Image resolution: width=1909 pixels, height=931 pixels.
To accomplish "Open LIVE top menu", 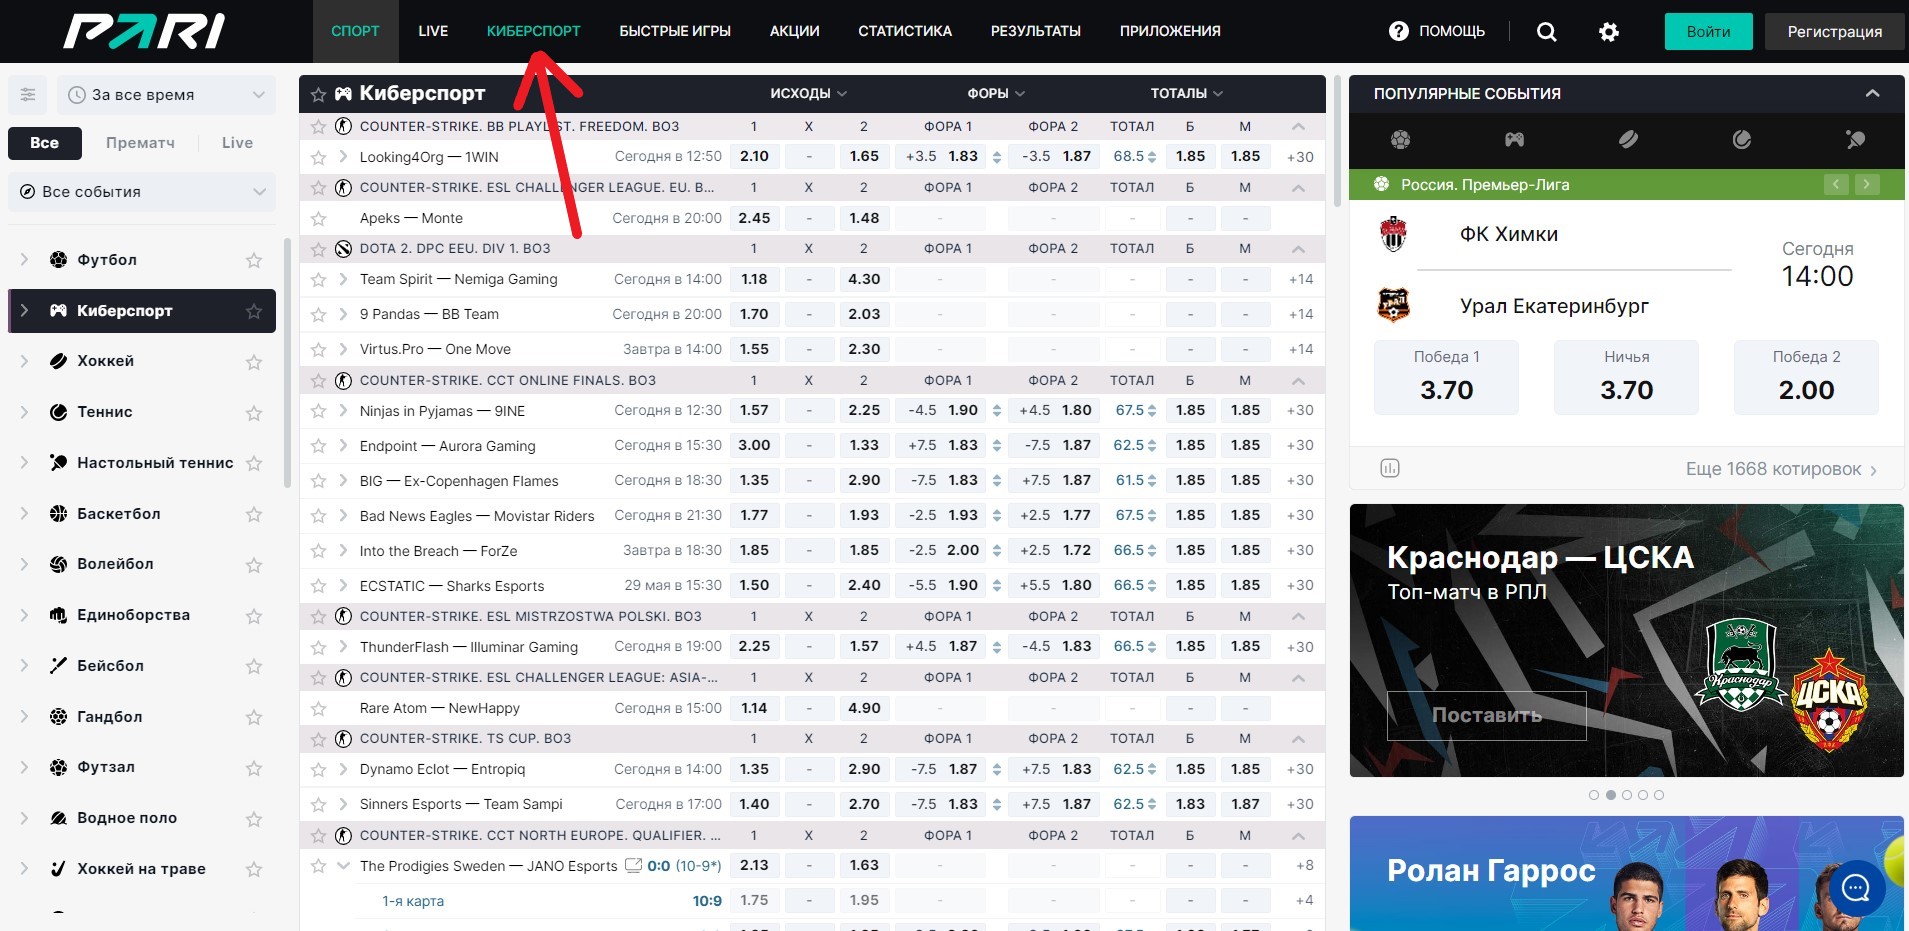I will click(433, 31).
